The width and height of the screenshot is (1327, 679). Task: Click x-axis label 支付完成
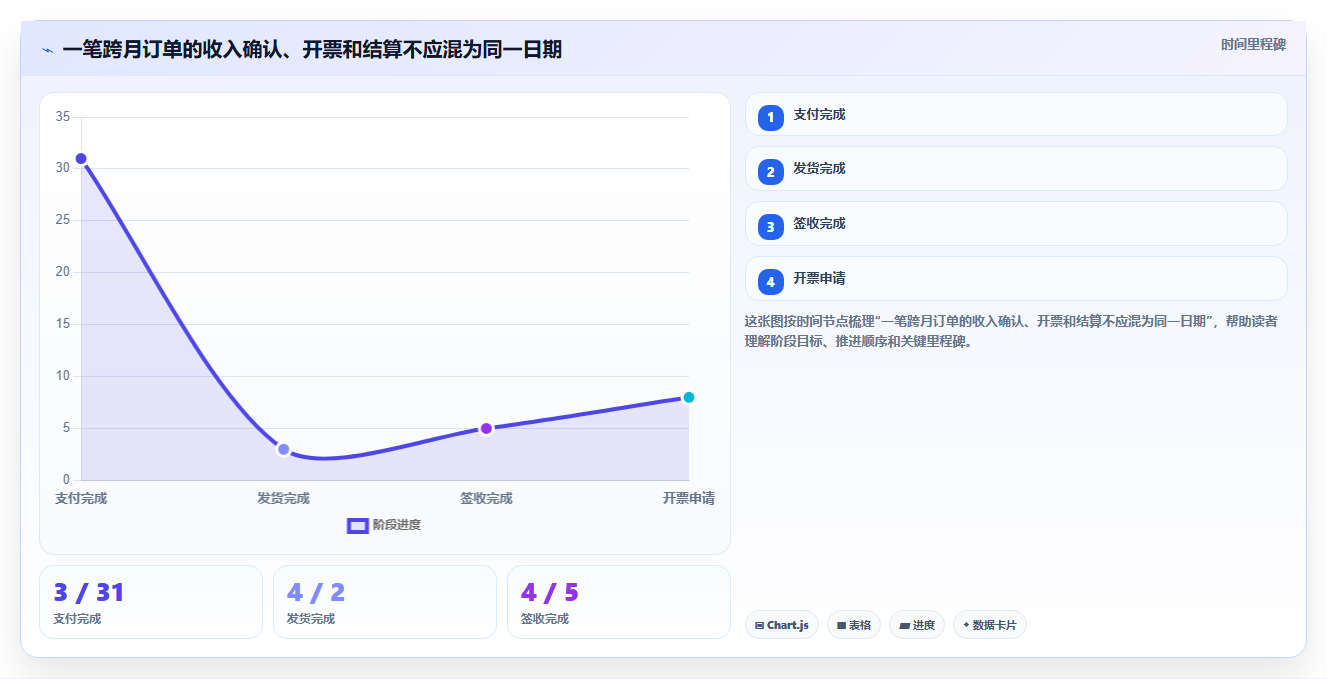[x=81, y=498]
